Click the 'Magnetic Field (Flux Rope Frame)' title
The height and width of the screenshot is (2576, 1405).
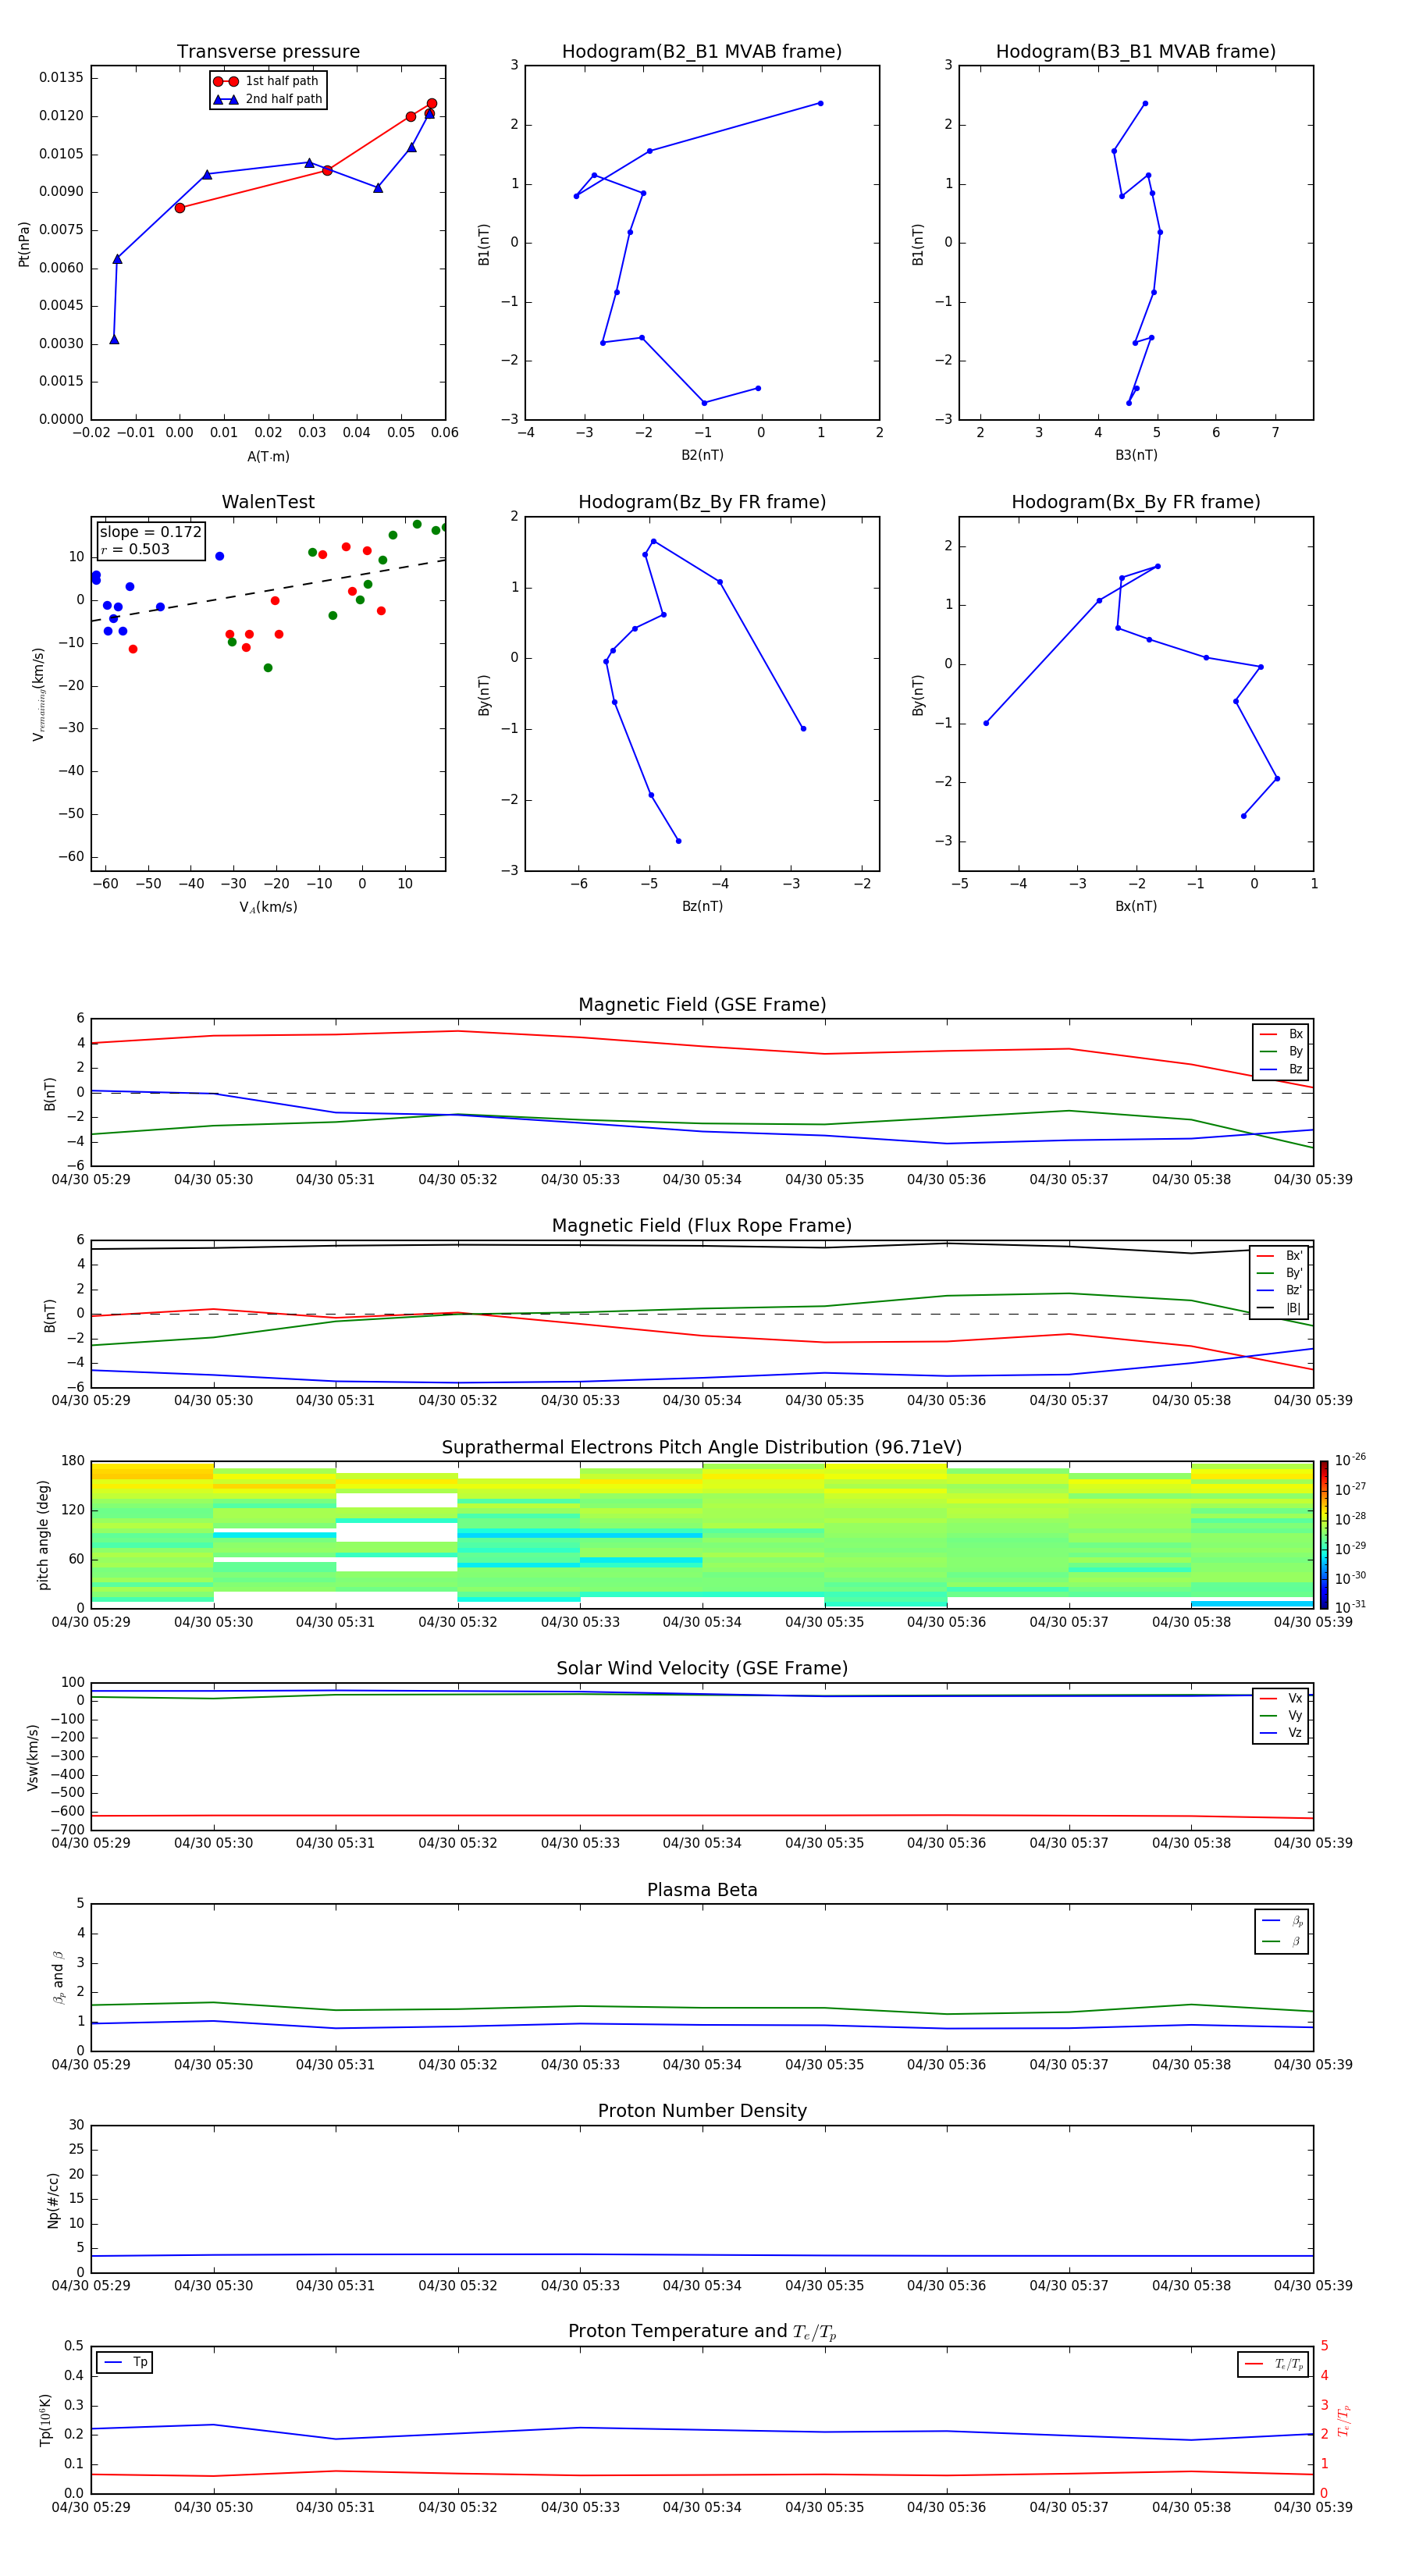click(x=702, y=1225)
